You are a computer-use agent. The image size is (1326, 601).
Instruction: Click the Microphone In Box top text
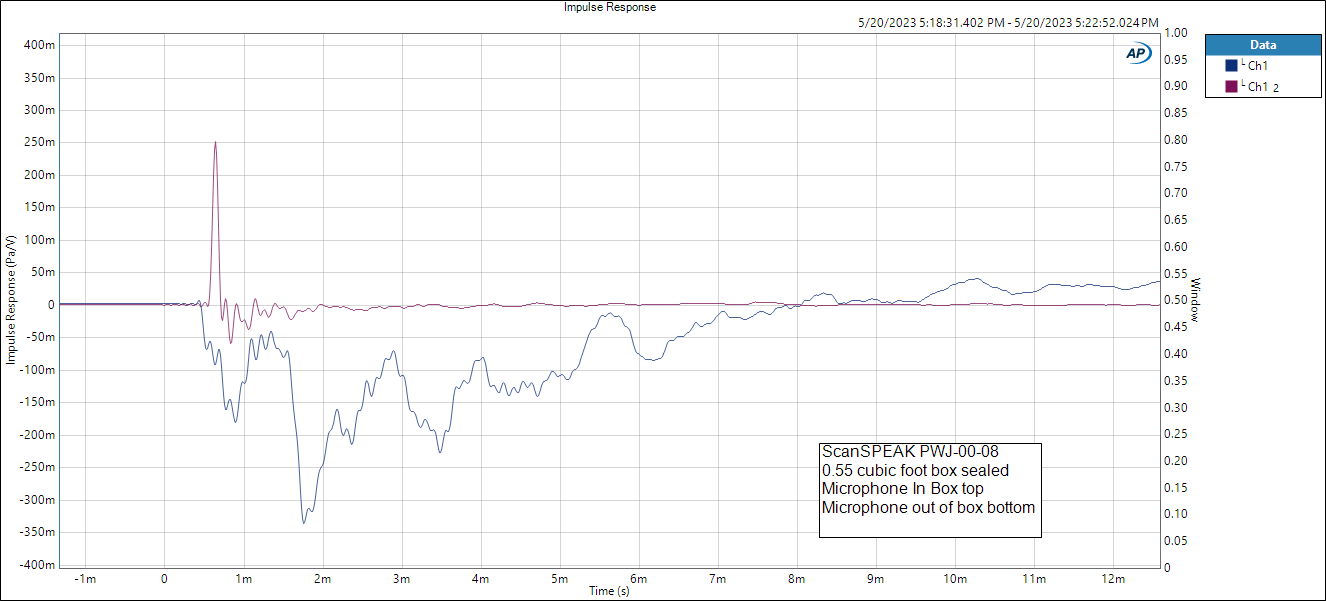tap(903, 489)
